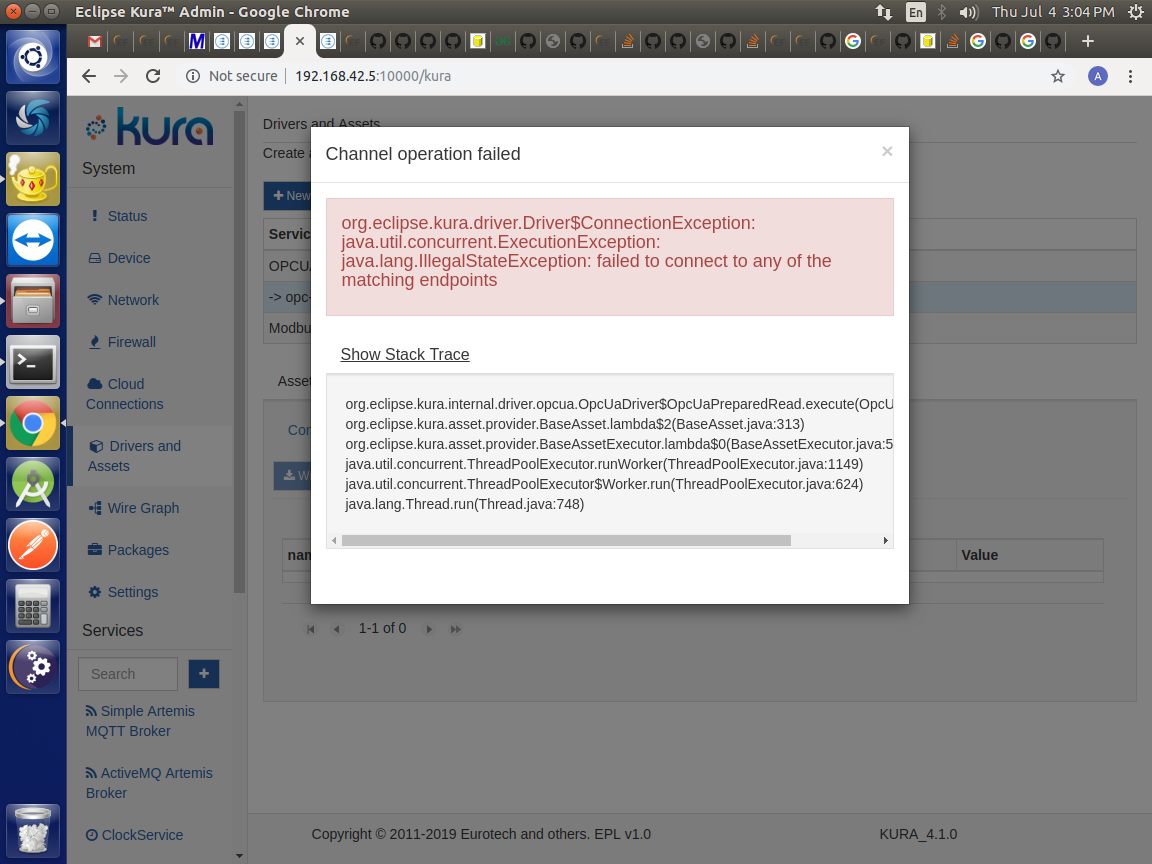Viewport: 1152px width, 864px height.
Task: Click the BaseAsset.java:313 stack trace line
Action: point(575,424)
